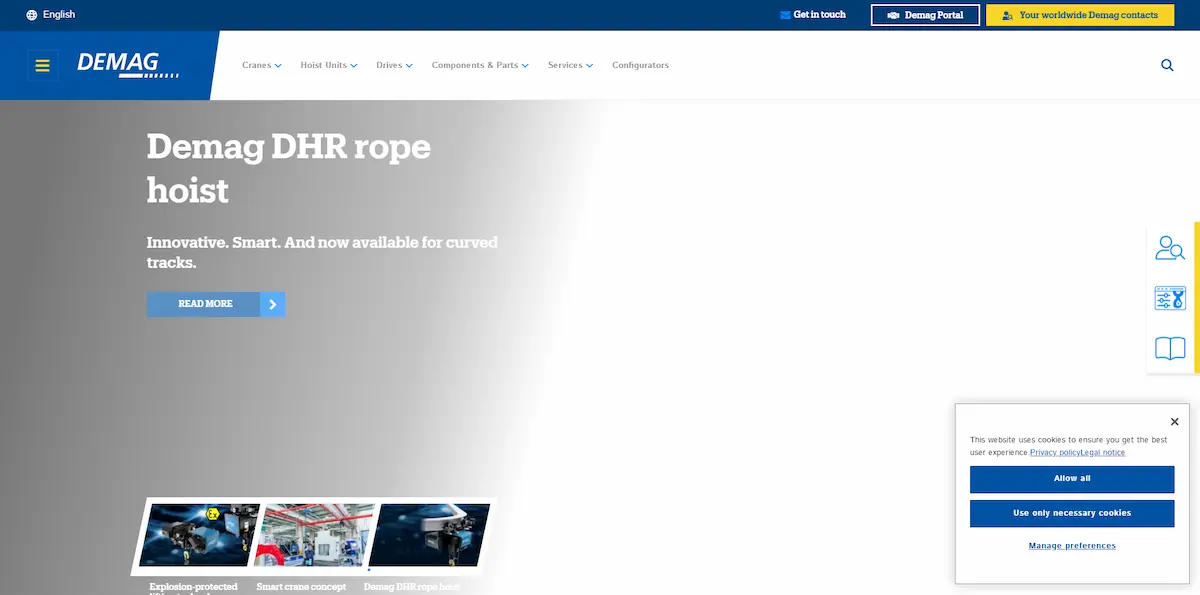
Task: Click the globe language icon
Action: tap(32, 15)
